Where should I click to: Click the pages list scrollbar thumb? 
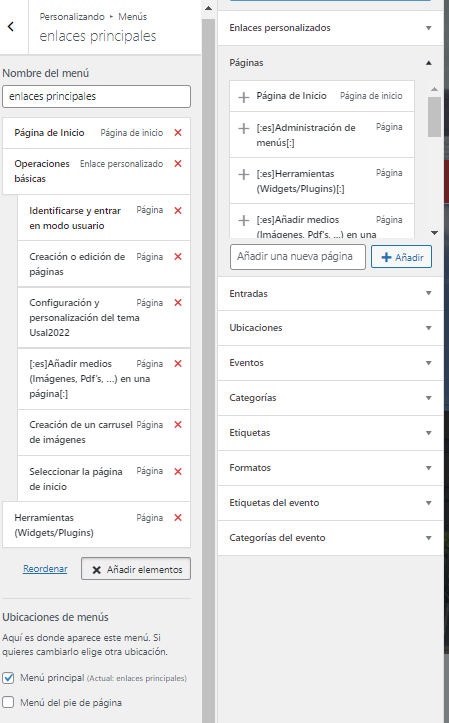coord(434,117)
